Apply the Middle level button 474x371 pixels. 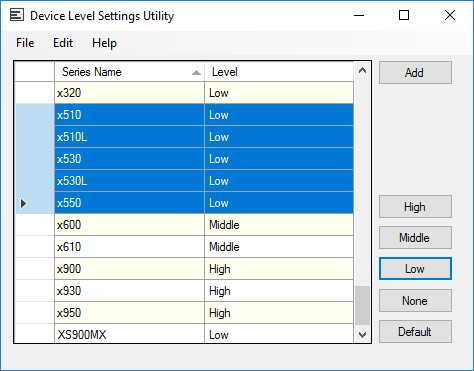[415, 238]
